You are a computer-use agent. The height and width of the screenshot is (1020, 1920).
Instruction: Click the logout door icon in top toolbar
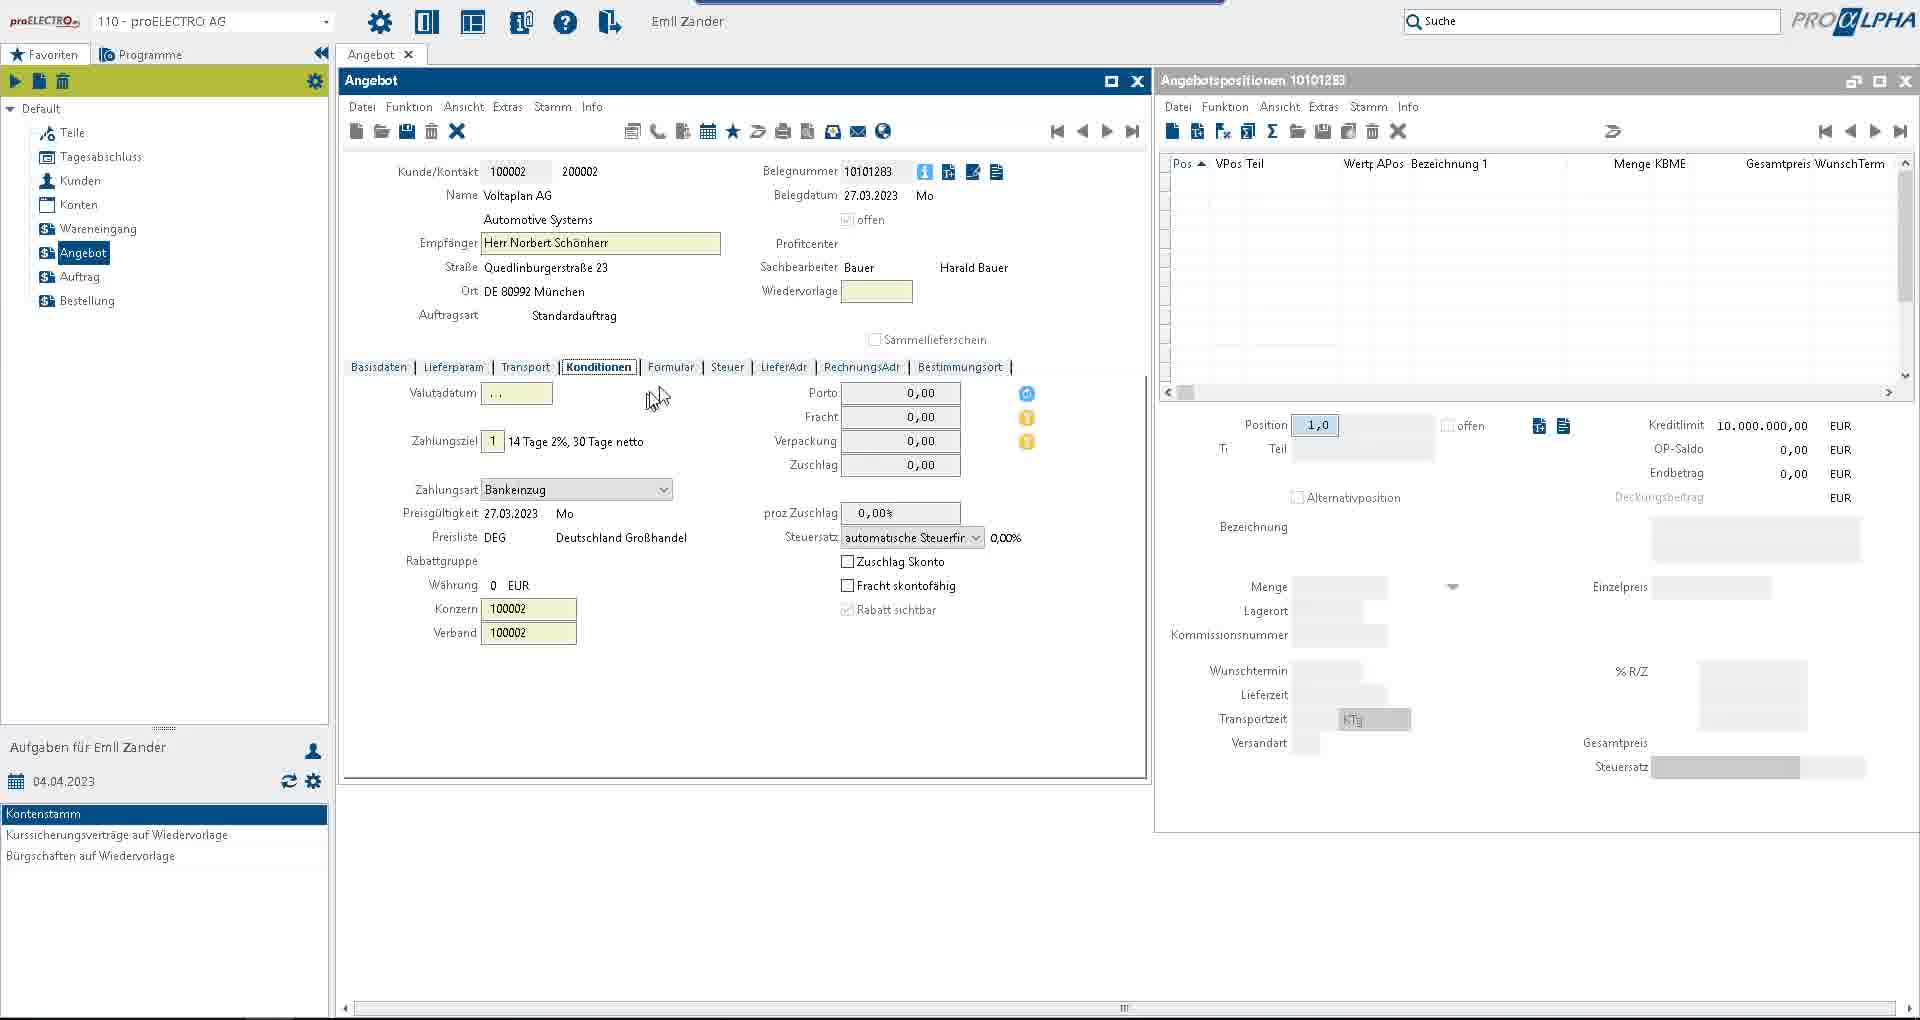[610, 22]
